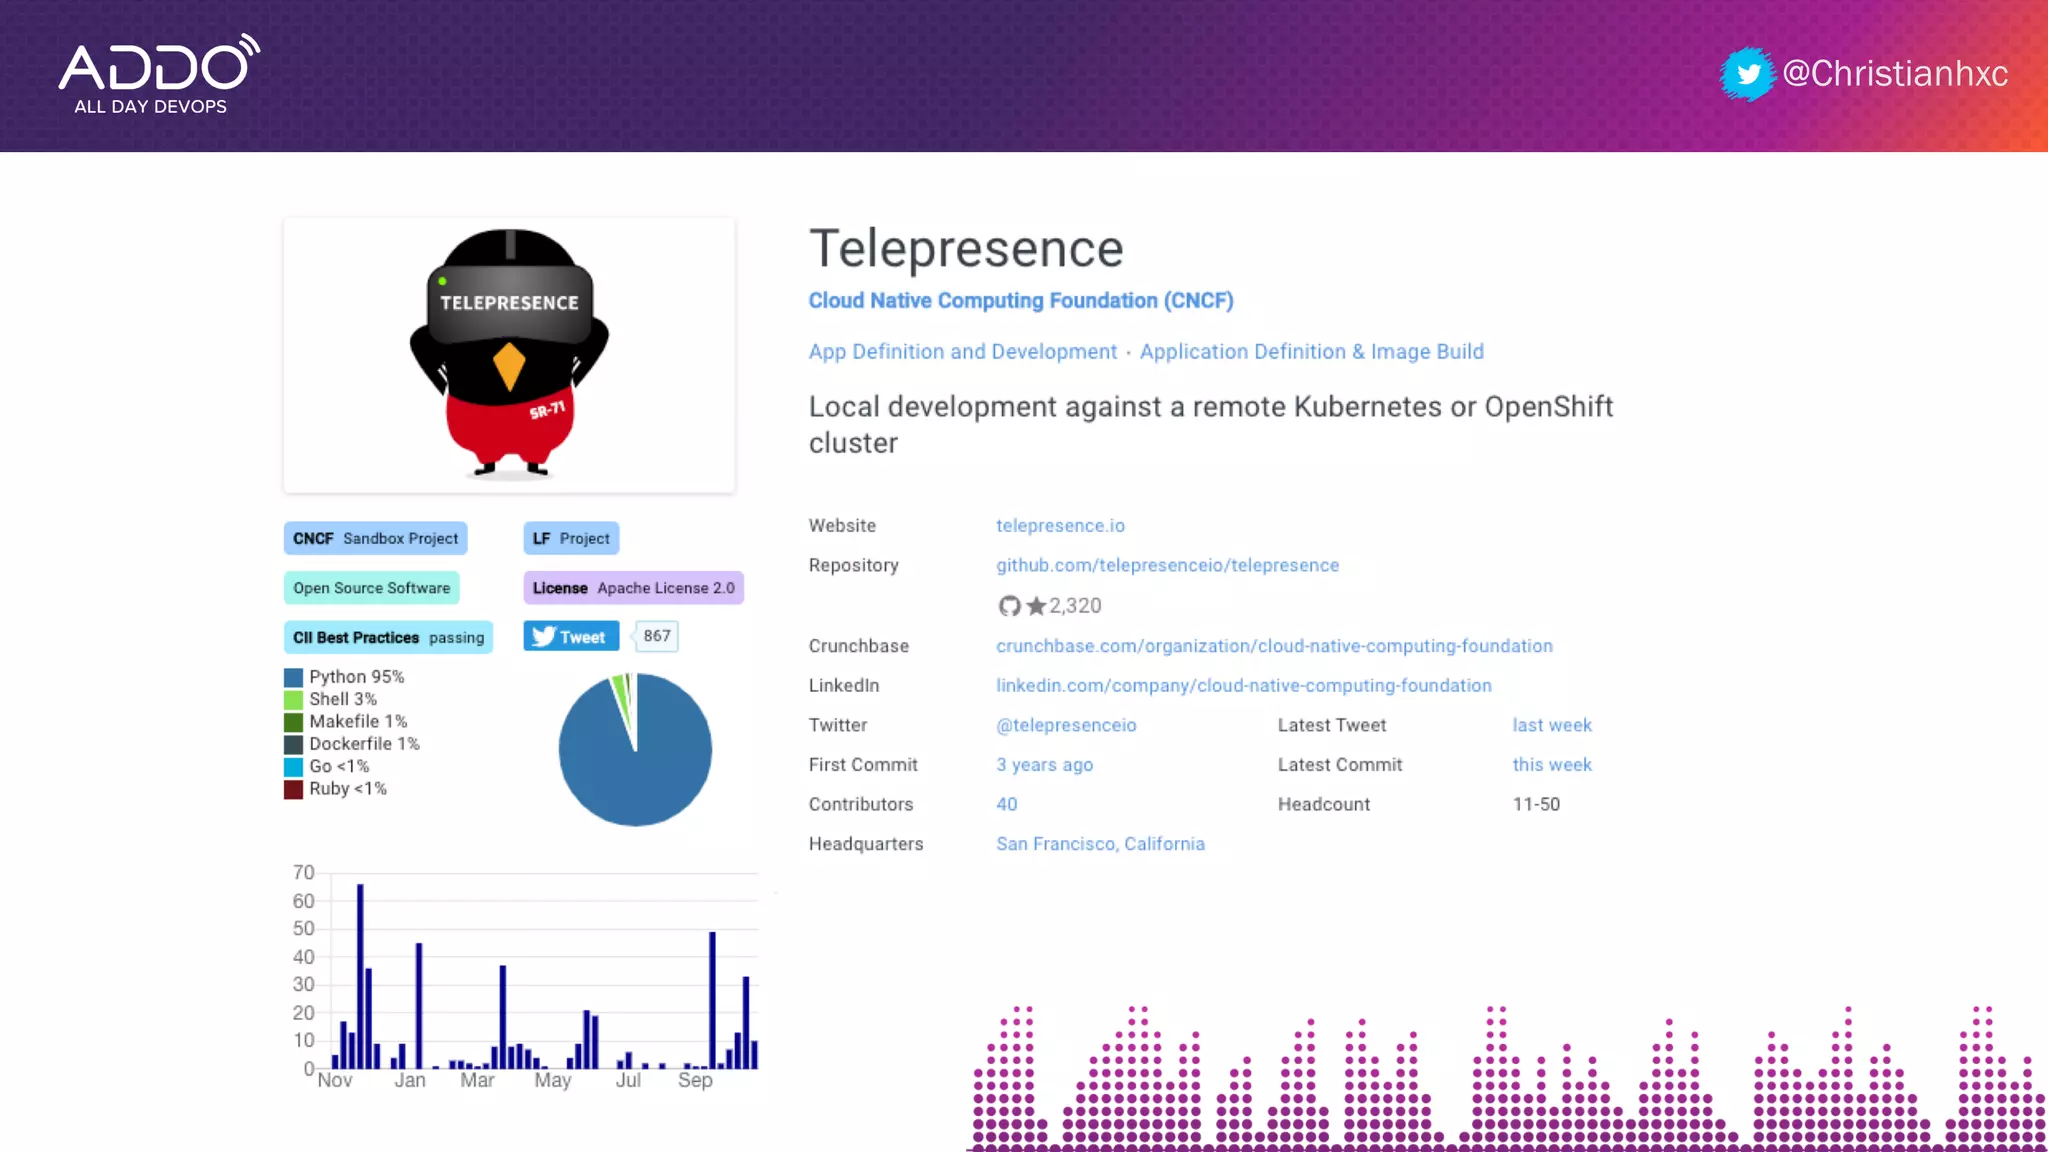2048x1152 pixels.
Task: Open the telepresence.io website link
Action: [1060, 526]
